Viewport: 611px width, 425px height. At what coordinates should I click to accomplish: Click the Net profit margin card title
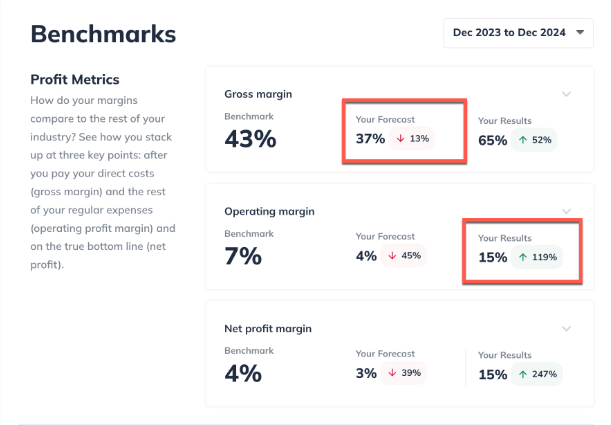point(268,328)
